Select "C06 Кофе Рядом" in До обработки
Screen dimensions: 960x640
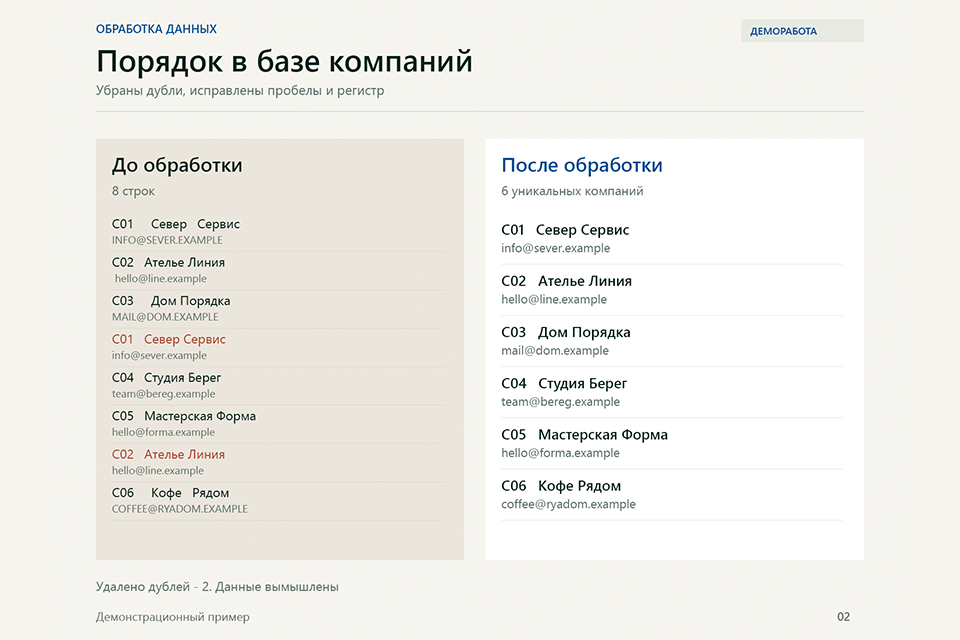170,493
